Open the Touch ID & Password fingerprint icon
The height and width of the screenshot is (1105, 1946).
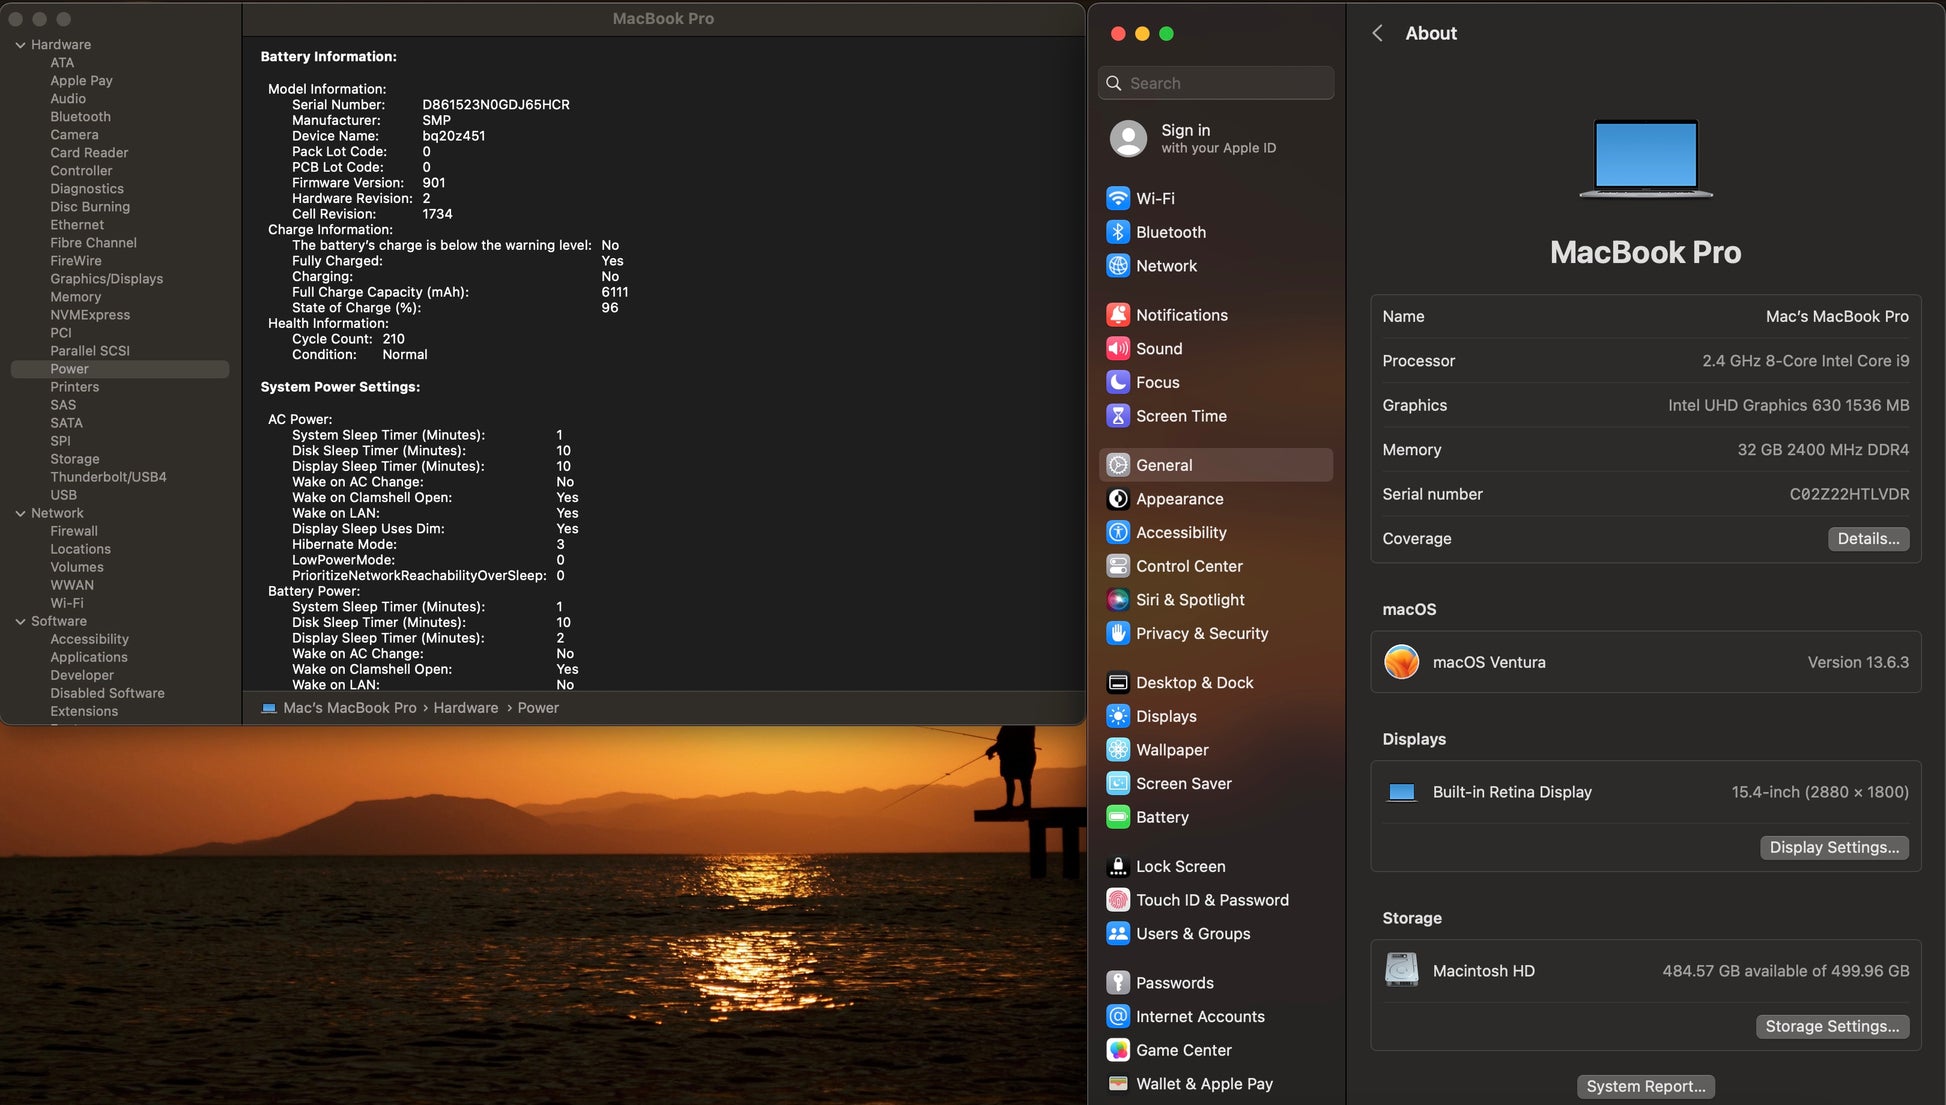pos(1118,900)
